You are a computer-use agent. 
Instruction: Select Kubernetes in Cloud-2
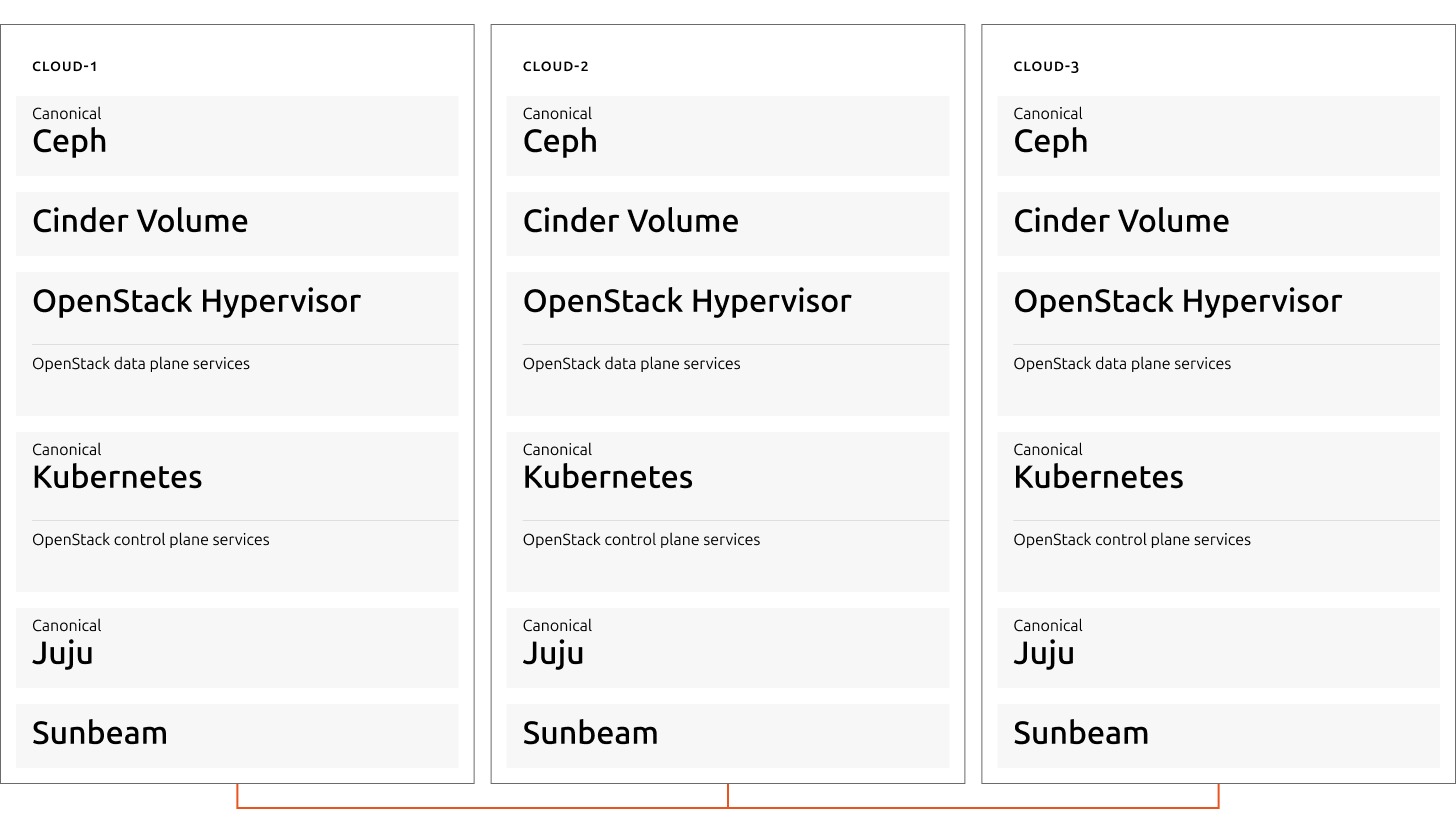pos(608,477)
